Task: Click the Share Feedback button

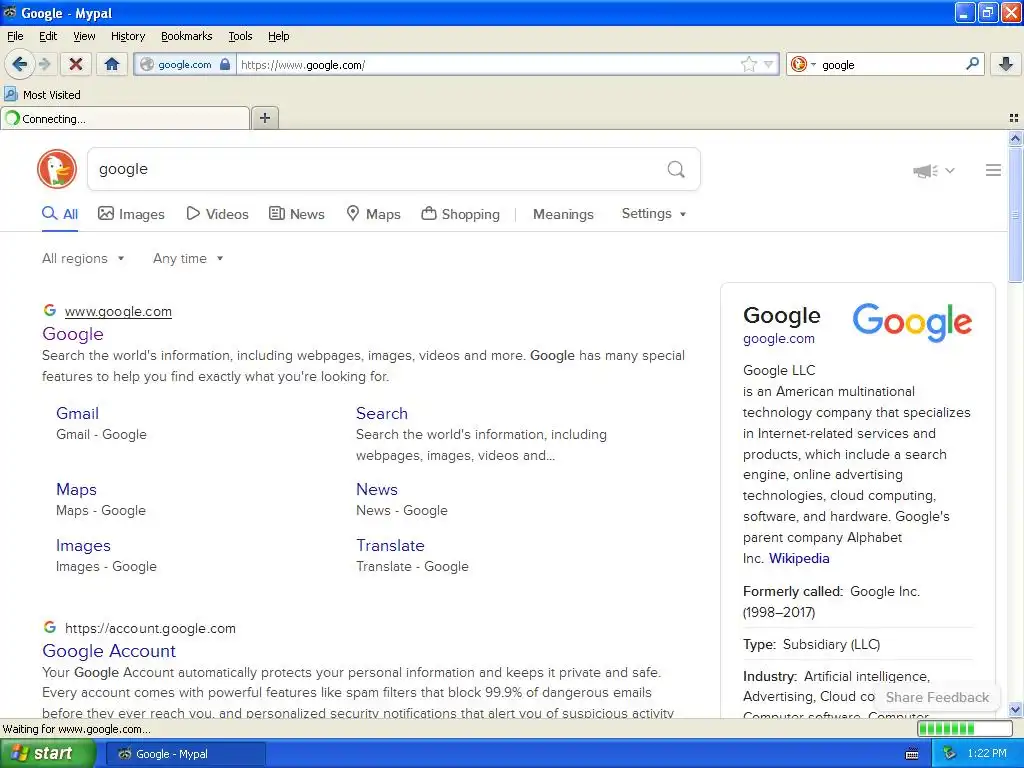Action: click(x=937, y=697)
